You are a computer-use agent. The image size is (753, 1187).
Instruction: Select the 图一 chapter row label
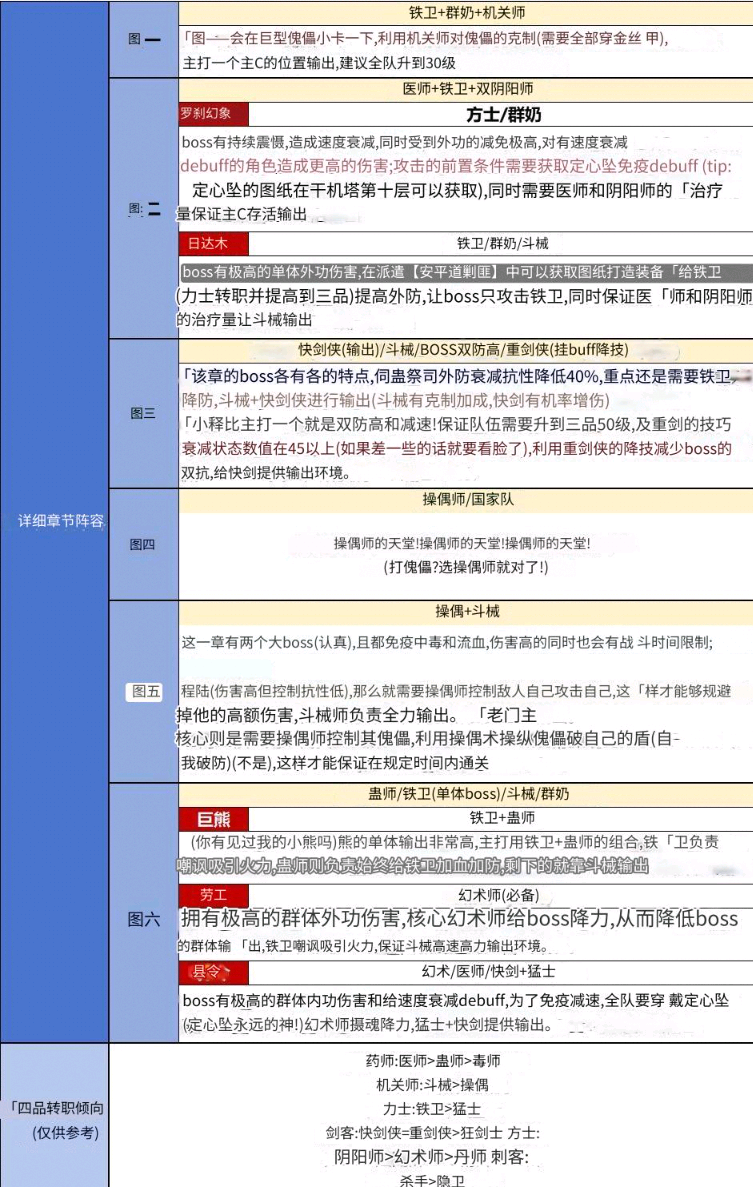pos(144,39)
